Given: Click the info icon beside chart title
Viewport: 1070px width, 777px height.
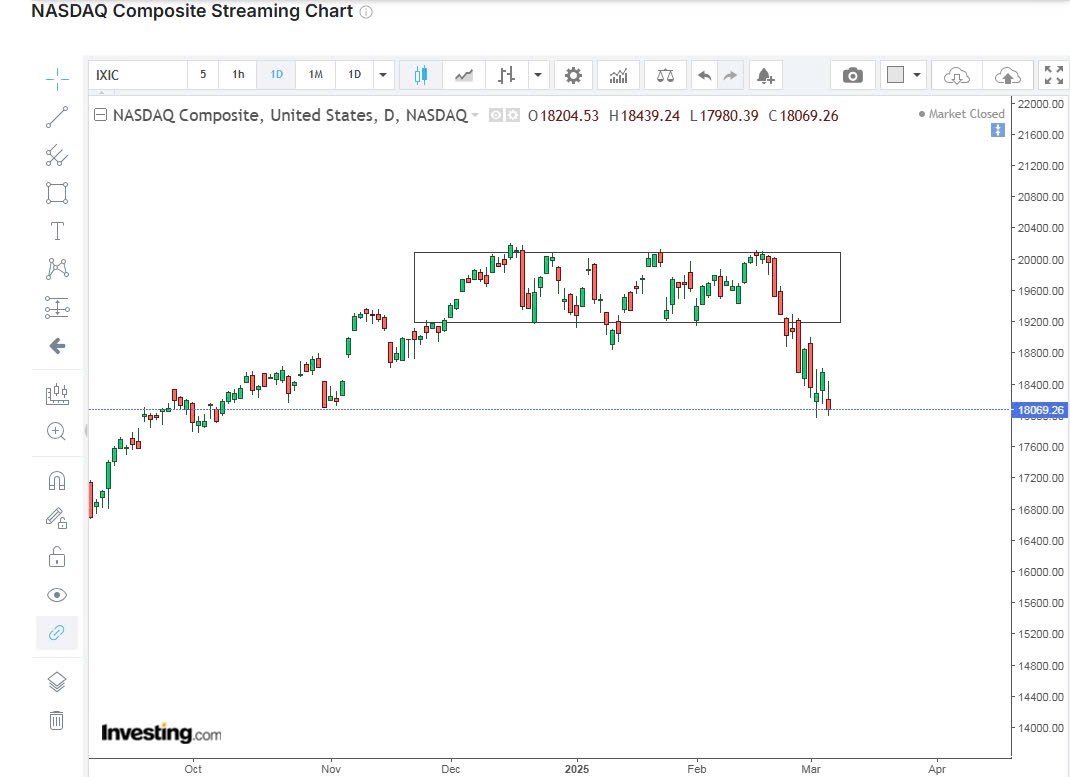Looking at the screenshot, I should [x=366, y=12].
